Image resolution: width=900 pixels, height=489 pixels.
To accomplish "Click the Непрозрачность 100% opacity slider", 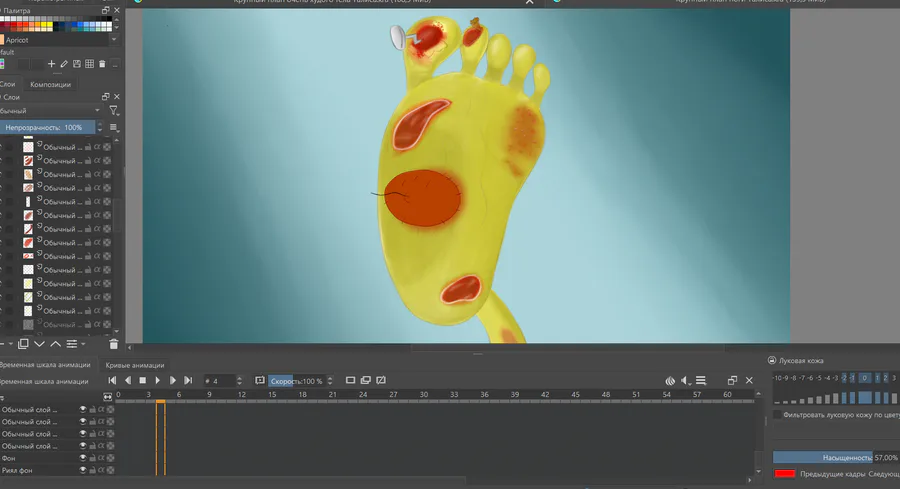I will click(x=48, y=127).
